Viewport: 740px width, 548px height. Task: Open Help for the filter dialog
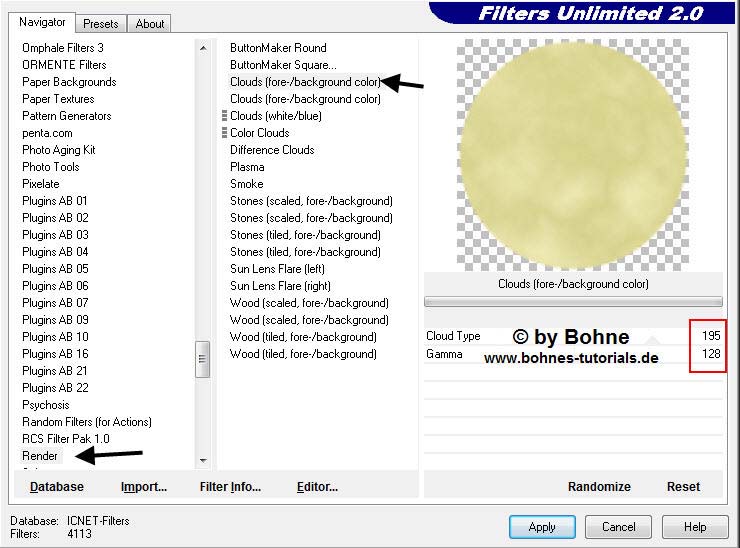(695, 526)
